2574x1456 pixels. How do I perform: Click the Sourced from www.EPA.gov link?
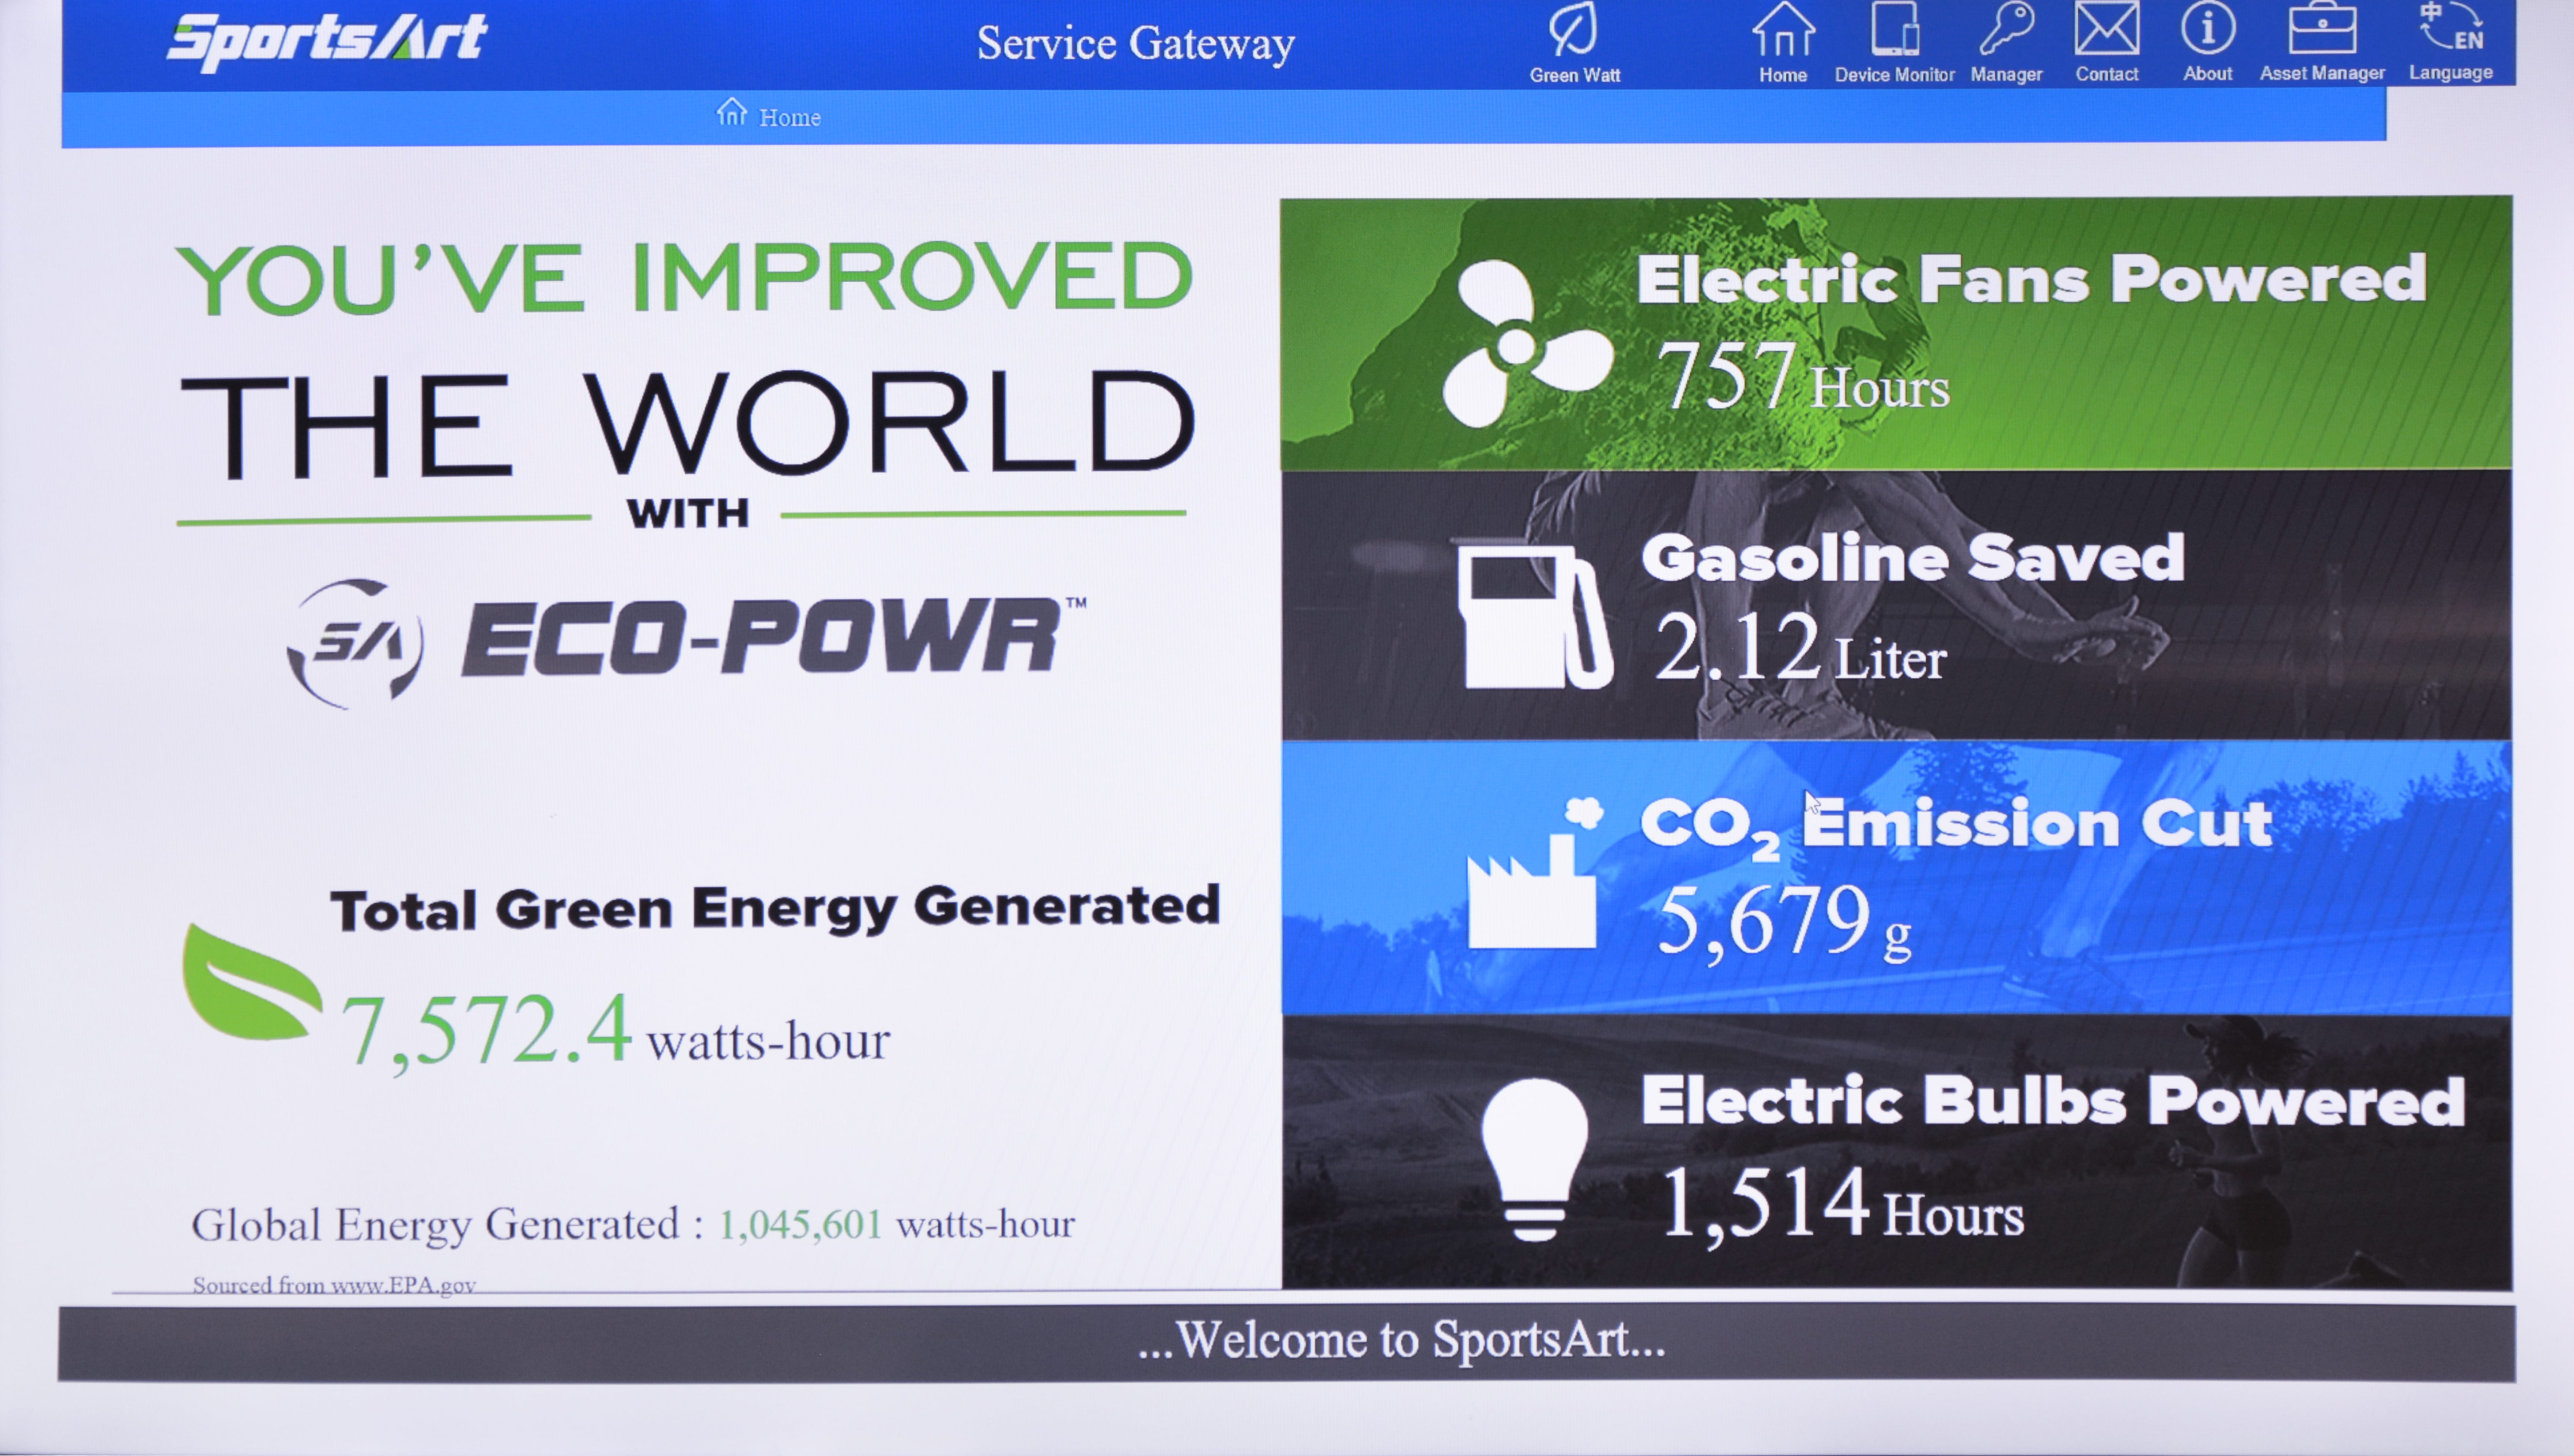pyautogui.click(x=334, y=1285)
